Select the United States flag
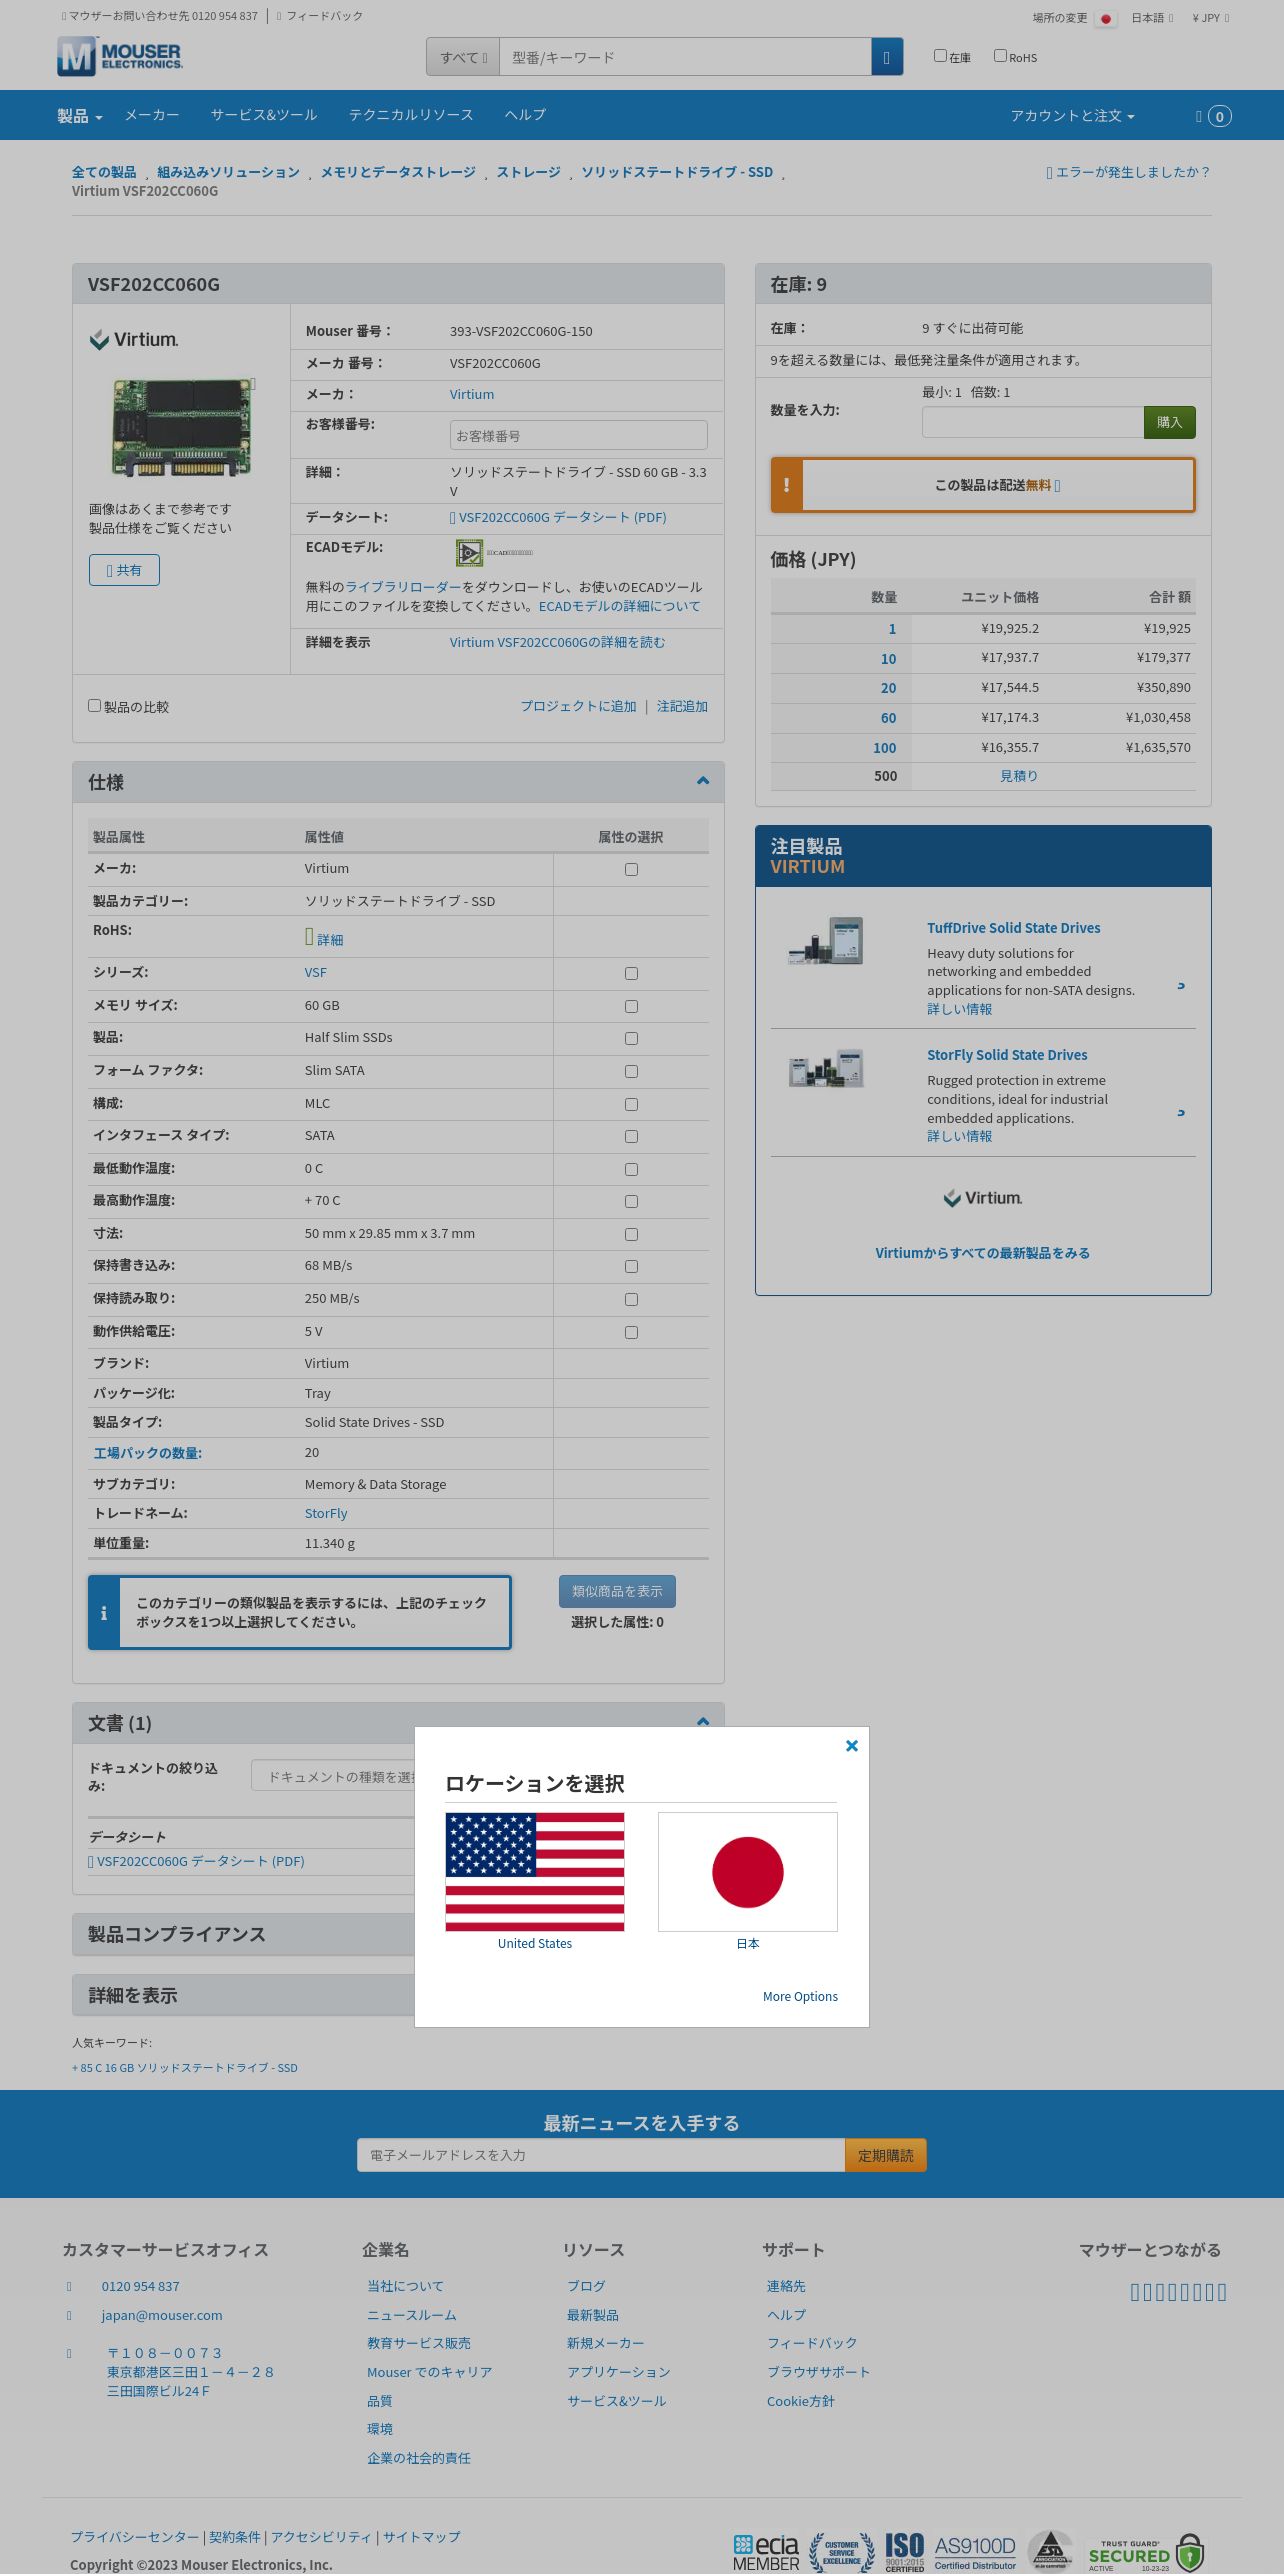The height and width of the screenshot is (2574, 1284). (x=535, y=1872)
